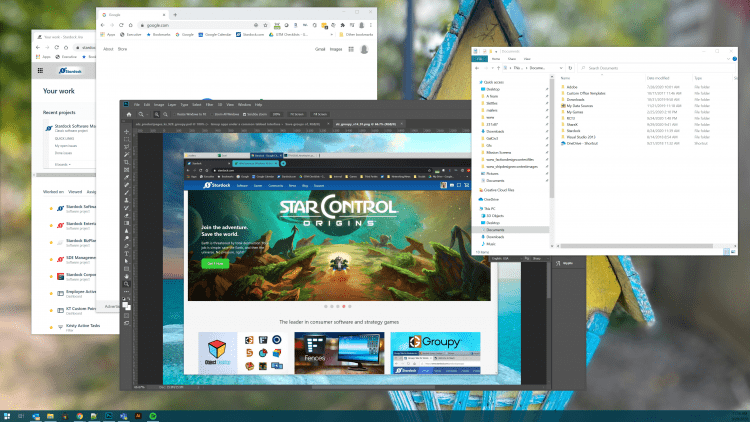
Task: Click the Fit Screen button
Action: 297,115
